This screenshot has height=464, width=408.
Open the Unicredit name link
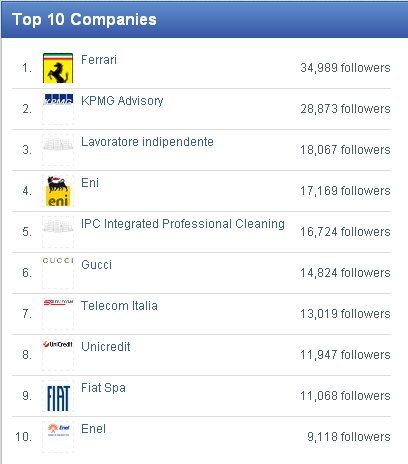click(x=106, y=347)
